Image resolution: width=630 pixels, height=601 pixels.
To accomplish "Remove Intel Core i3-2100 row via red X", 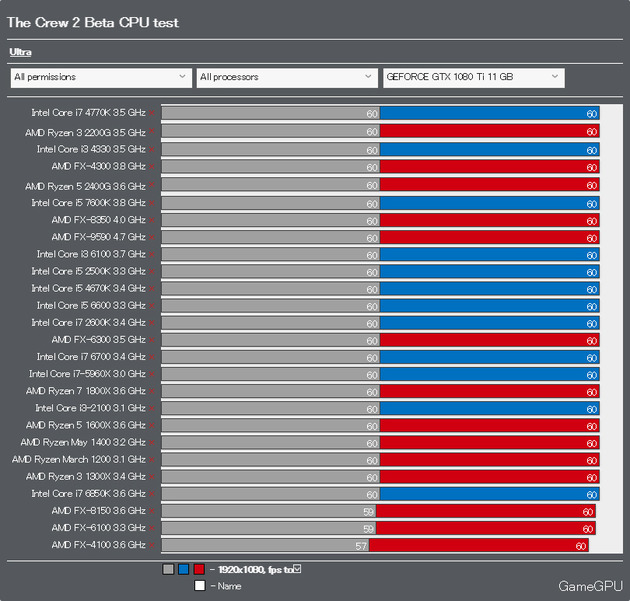I will click(151, 409).
